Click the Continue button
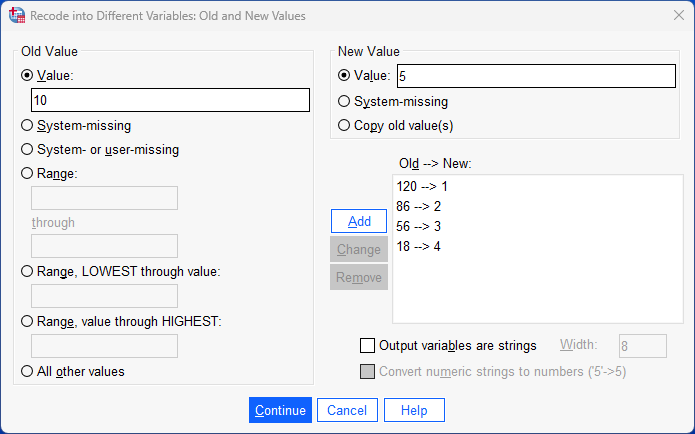Viewport: 695px width, 434px height. pos(280,410)
